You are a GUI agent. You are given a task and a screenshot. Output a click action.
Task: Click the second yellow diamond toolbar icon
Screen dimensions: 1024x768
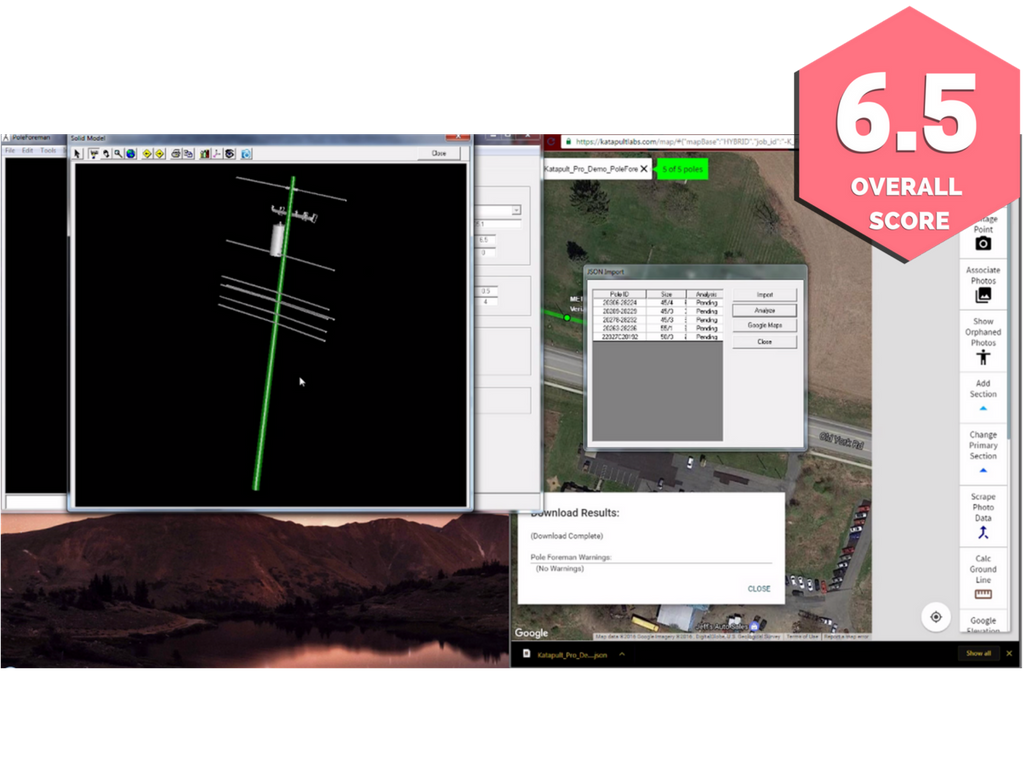pyautogui.click(x=159, y=154)
